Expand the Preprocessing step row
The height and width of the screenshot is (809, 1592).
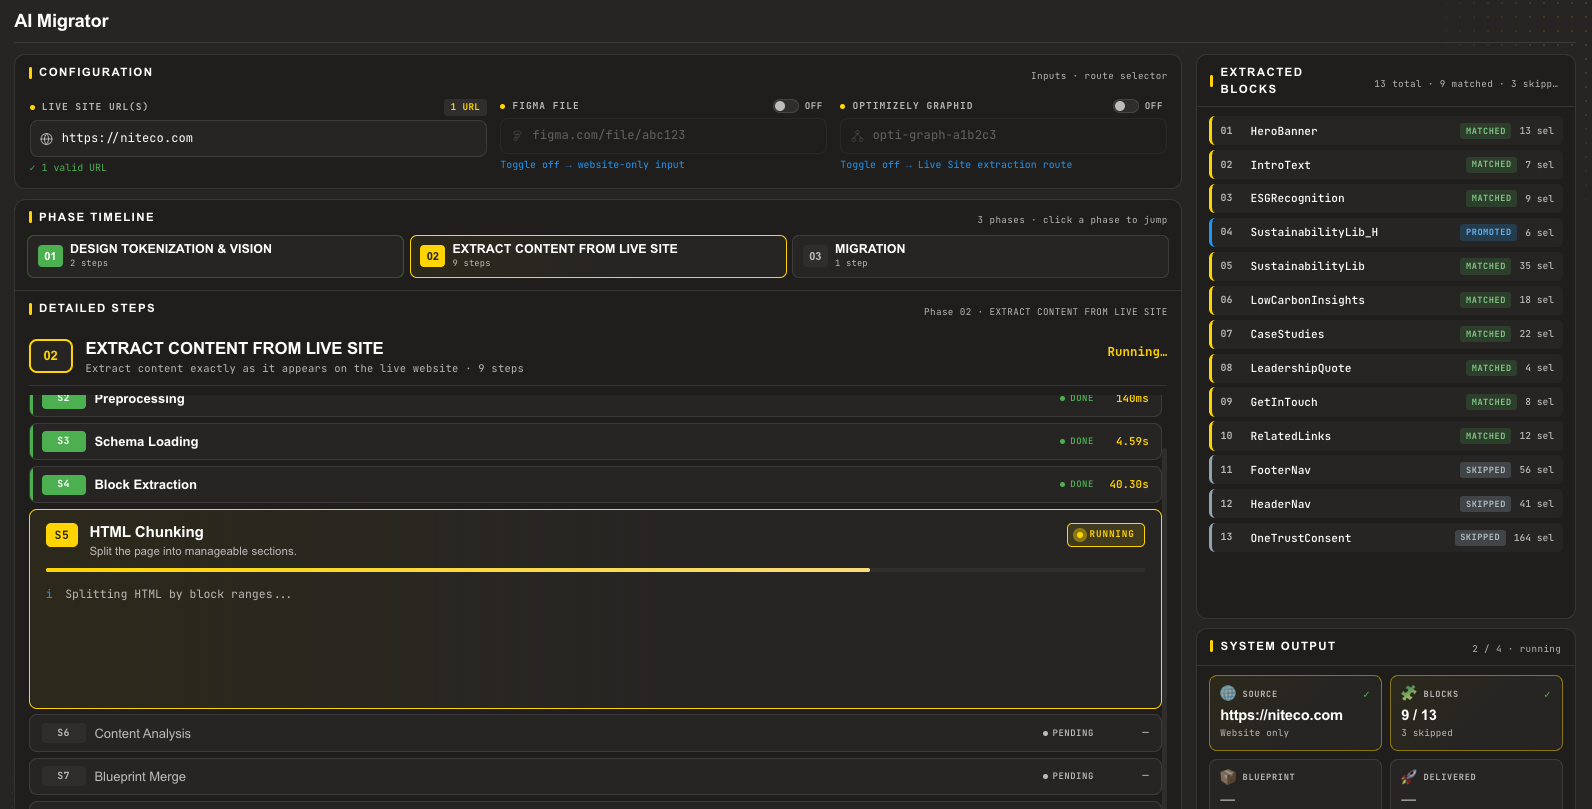pos(596,404)
